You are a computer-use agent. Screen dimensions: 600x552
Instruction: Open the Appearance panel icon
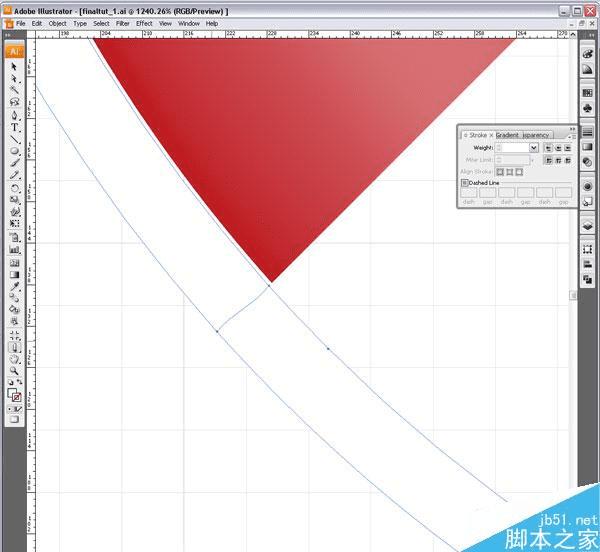click(587, 186)
